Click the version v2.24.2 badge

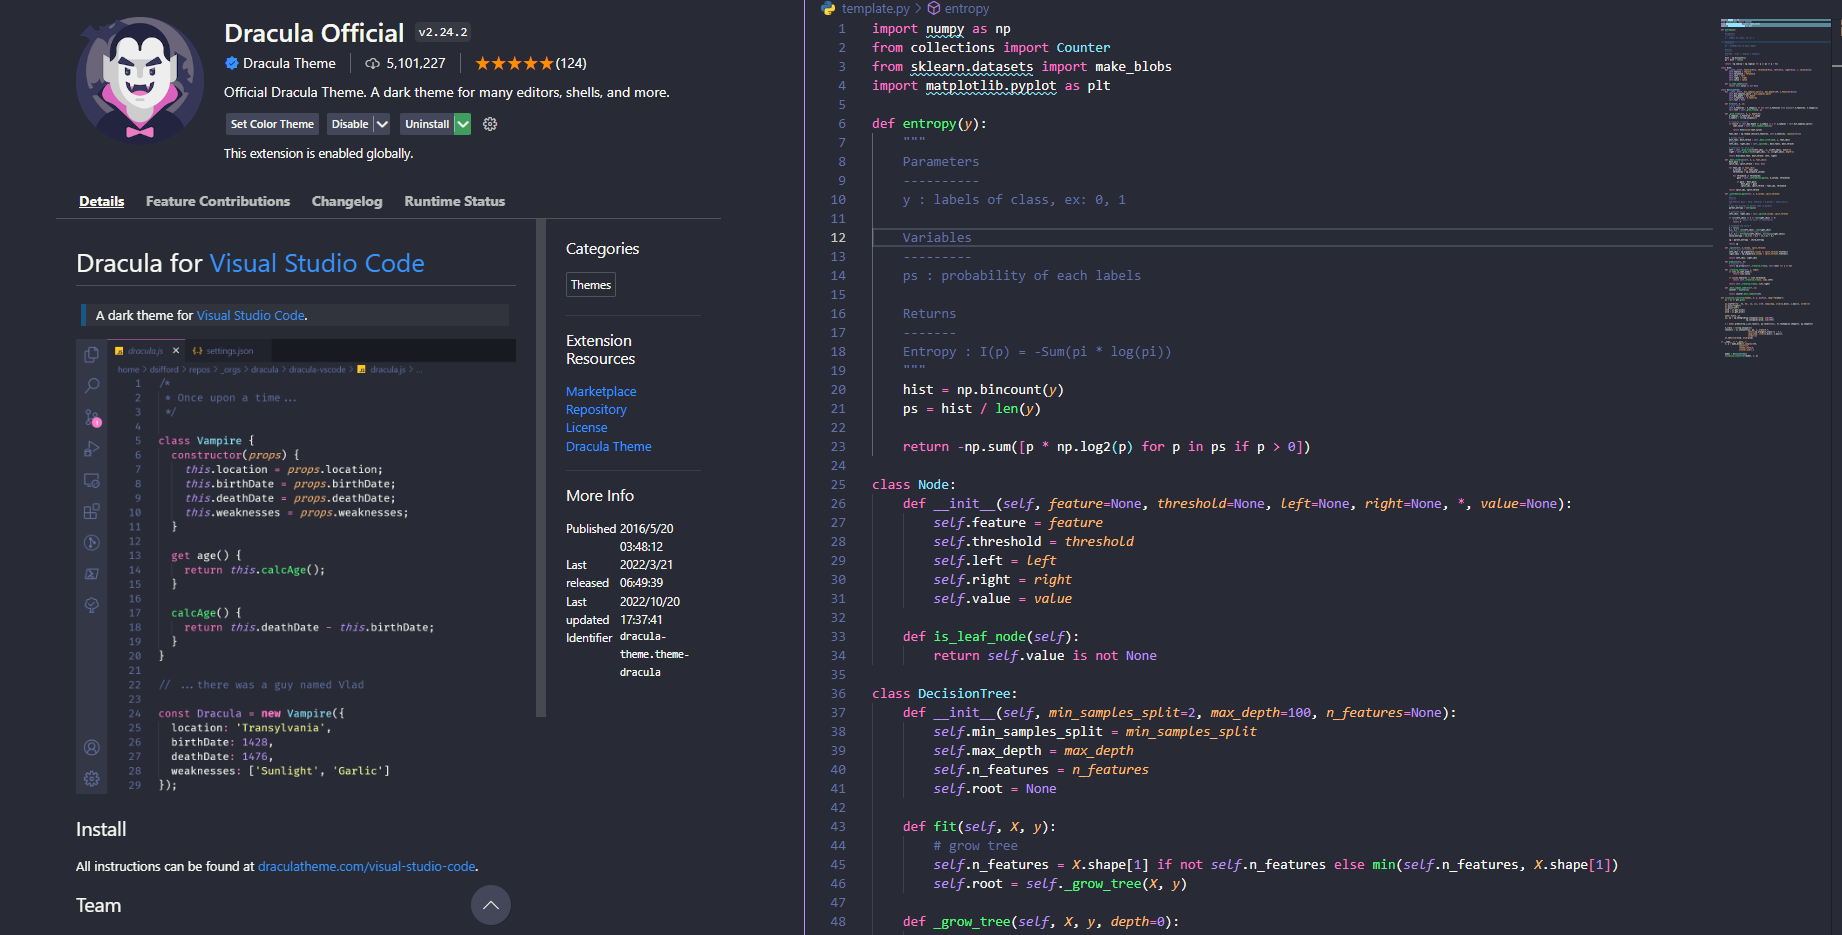point(443,32)
